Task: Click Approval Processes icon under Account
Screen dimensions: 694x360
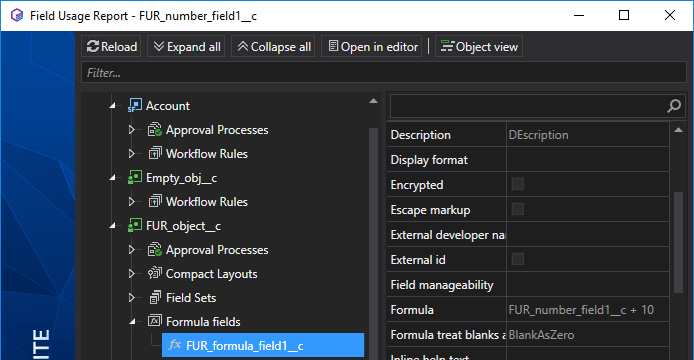Action: (154, 129)
